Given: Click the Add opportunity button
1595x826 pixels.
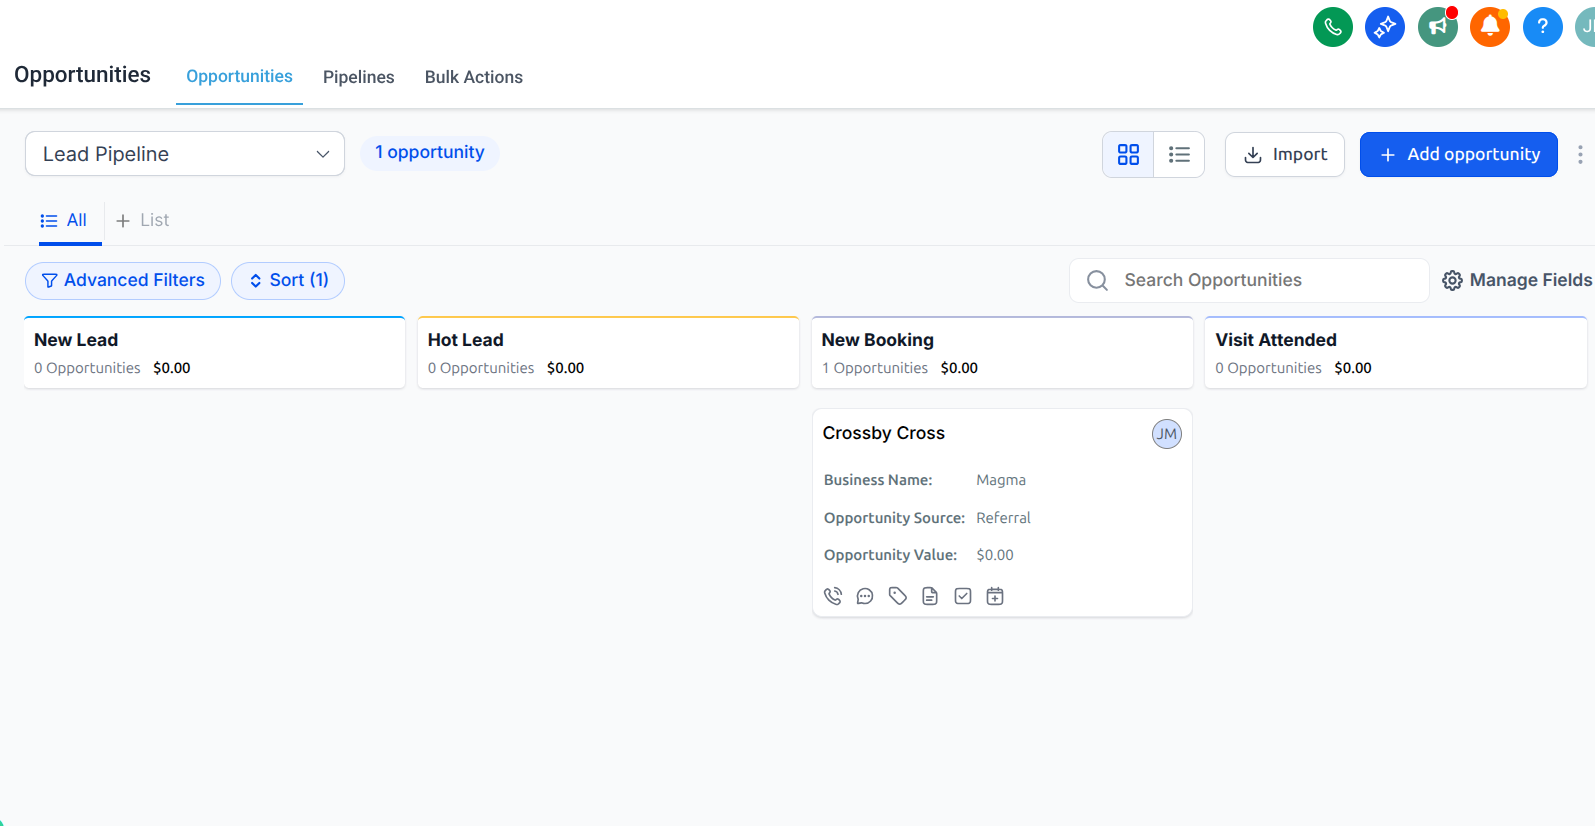Looking at the screenshot, I should coord(1458,154).
